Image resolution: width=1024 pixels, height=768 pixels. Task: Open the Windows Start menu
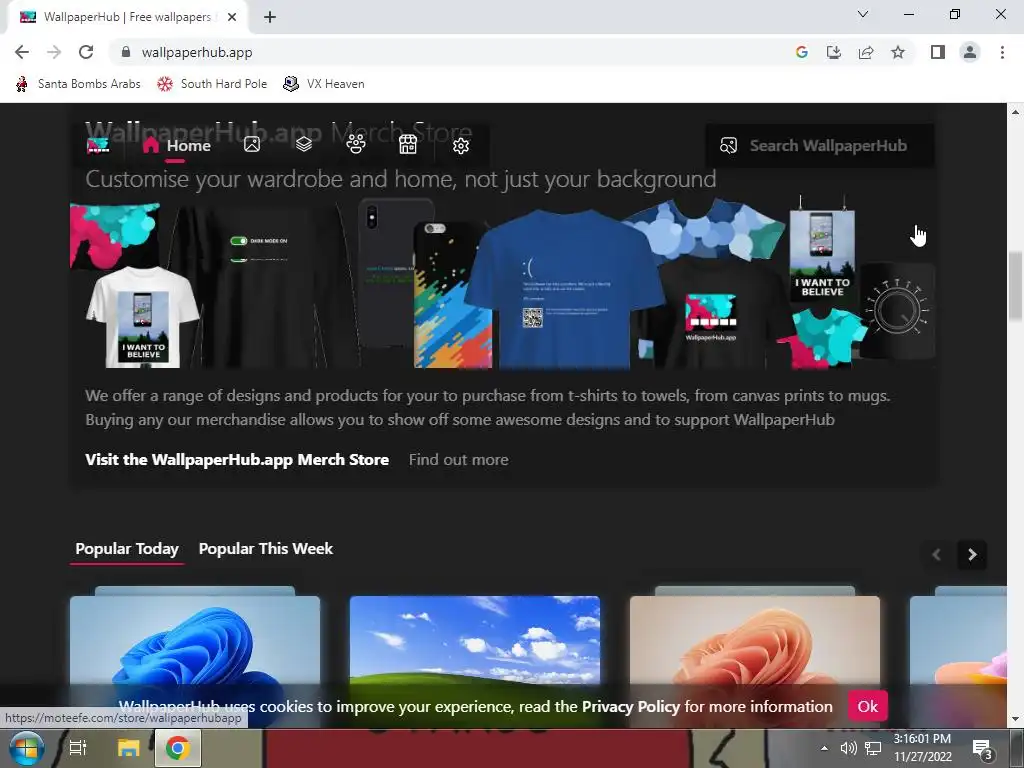click(26, 748)
